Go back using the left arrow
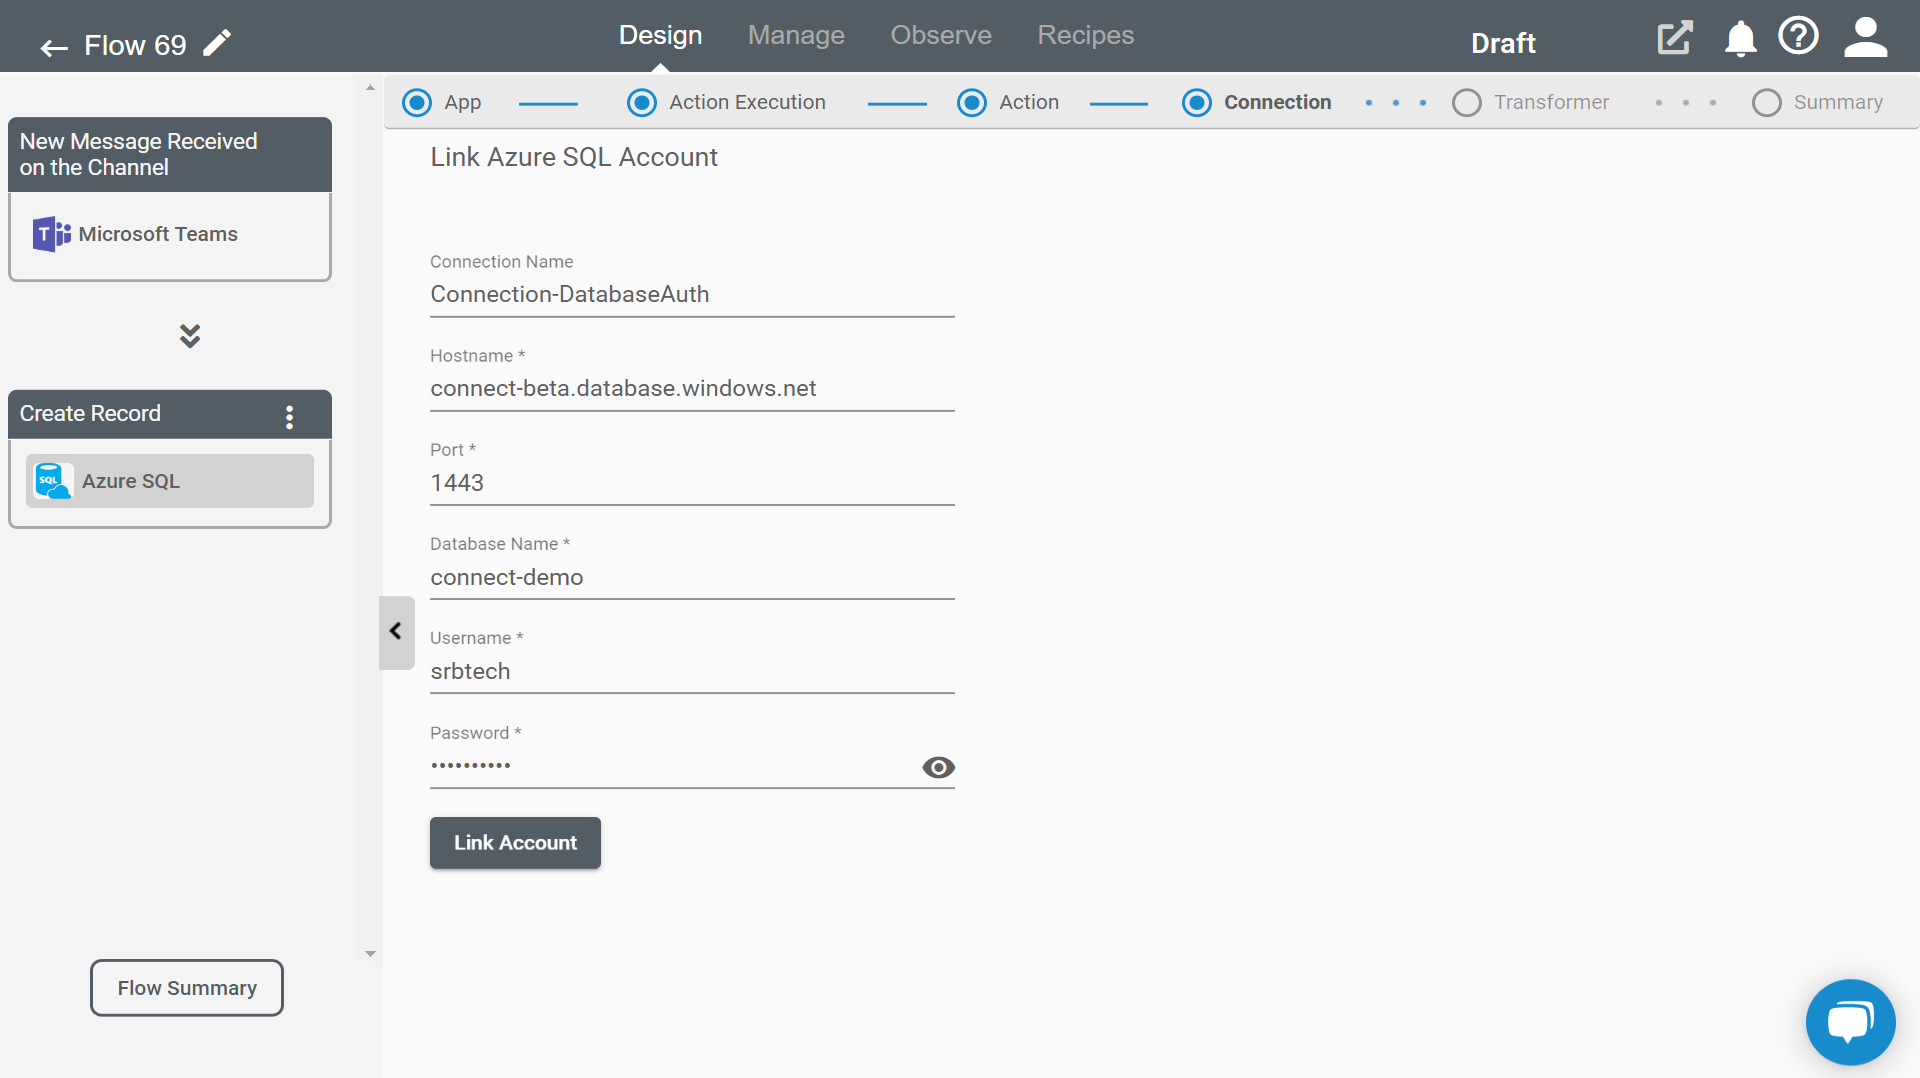 tap(54, 46)
